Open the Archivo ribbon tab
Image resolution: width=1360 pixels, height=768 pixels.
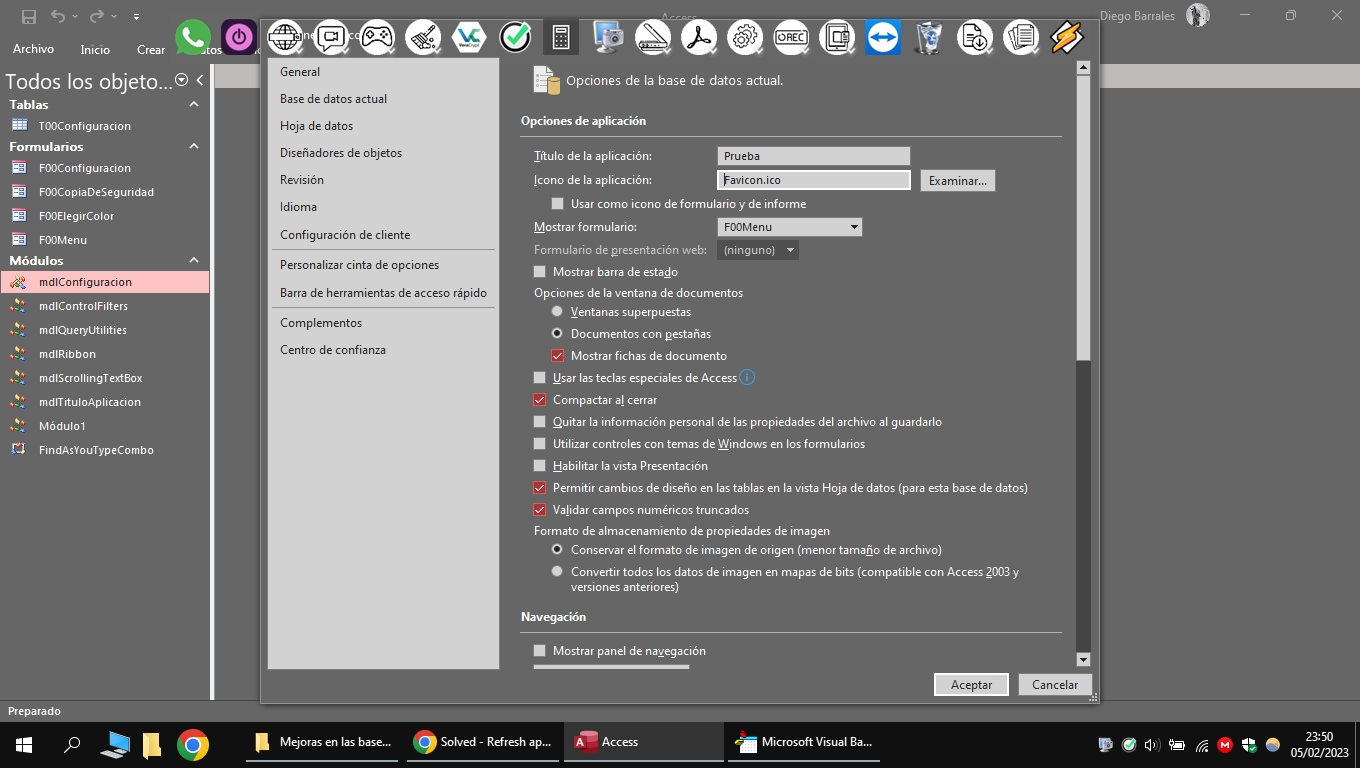coord(33,49)
